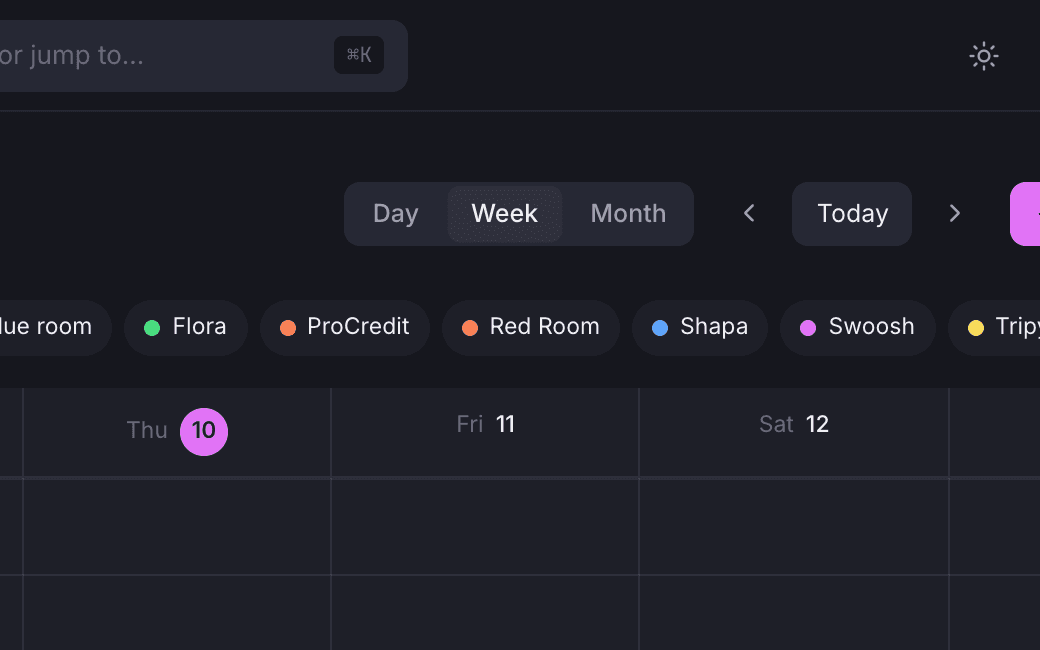This screenshot has height=650, width=1040.
Task: Go to previous week with left chevron
Action: point(749,214)
